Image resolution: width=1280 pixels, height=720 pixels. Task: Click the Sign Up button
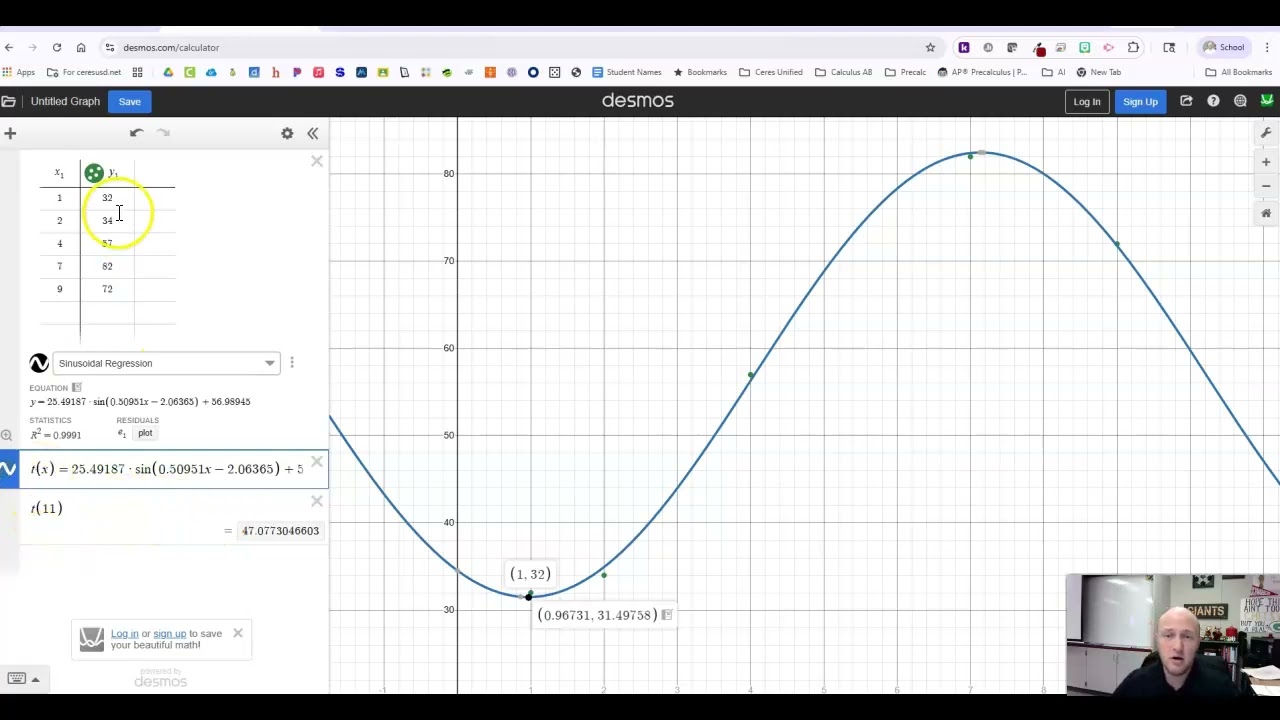click(x=1140, y=101)
